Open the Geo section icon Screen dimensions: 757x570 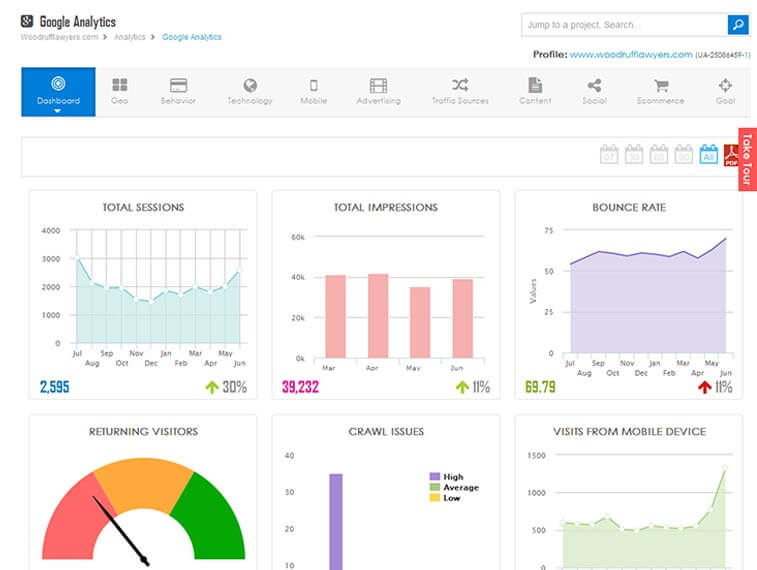119,86
